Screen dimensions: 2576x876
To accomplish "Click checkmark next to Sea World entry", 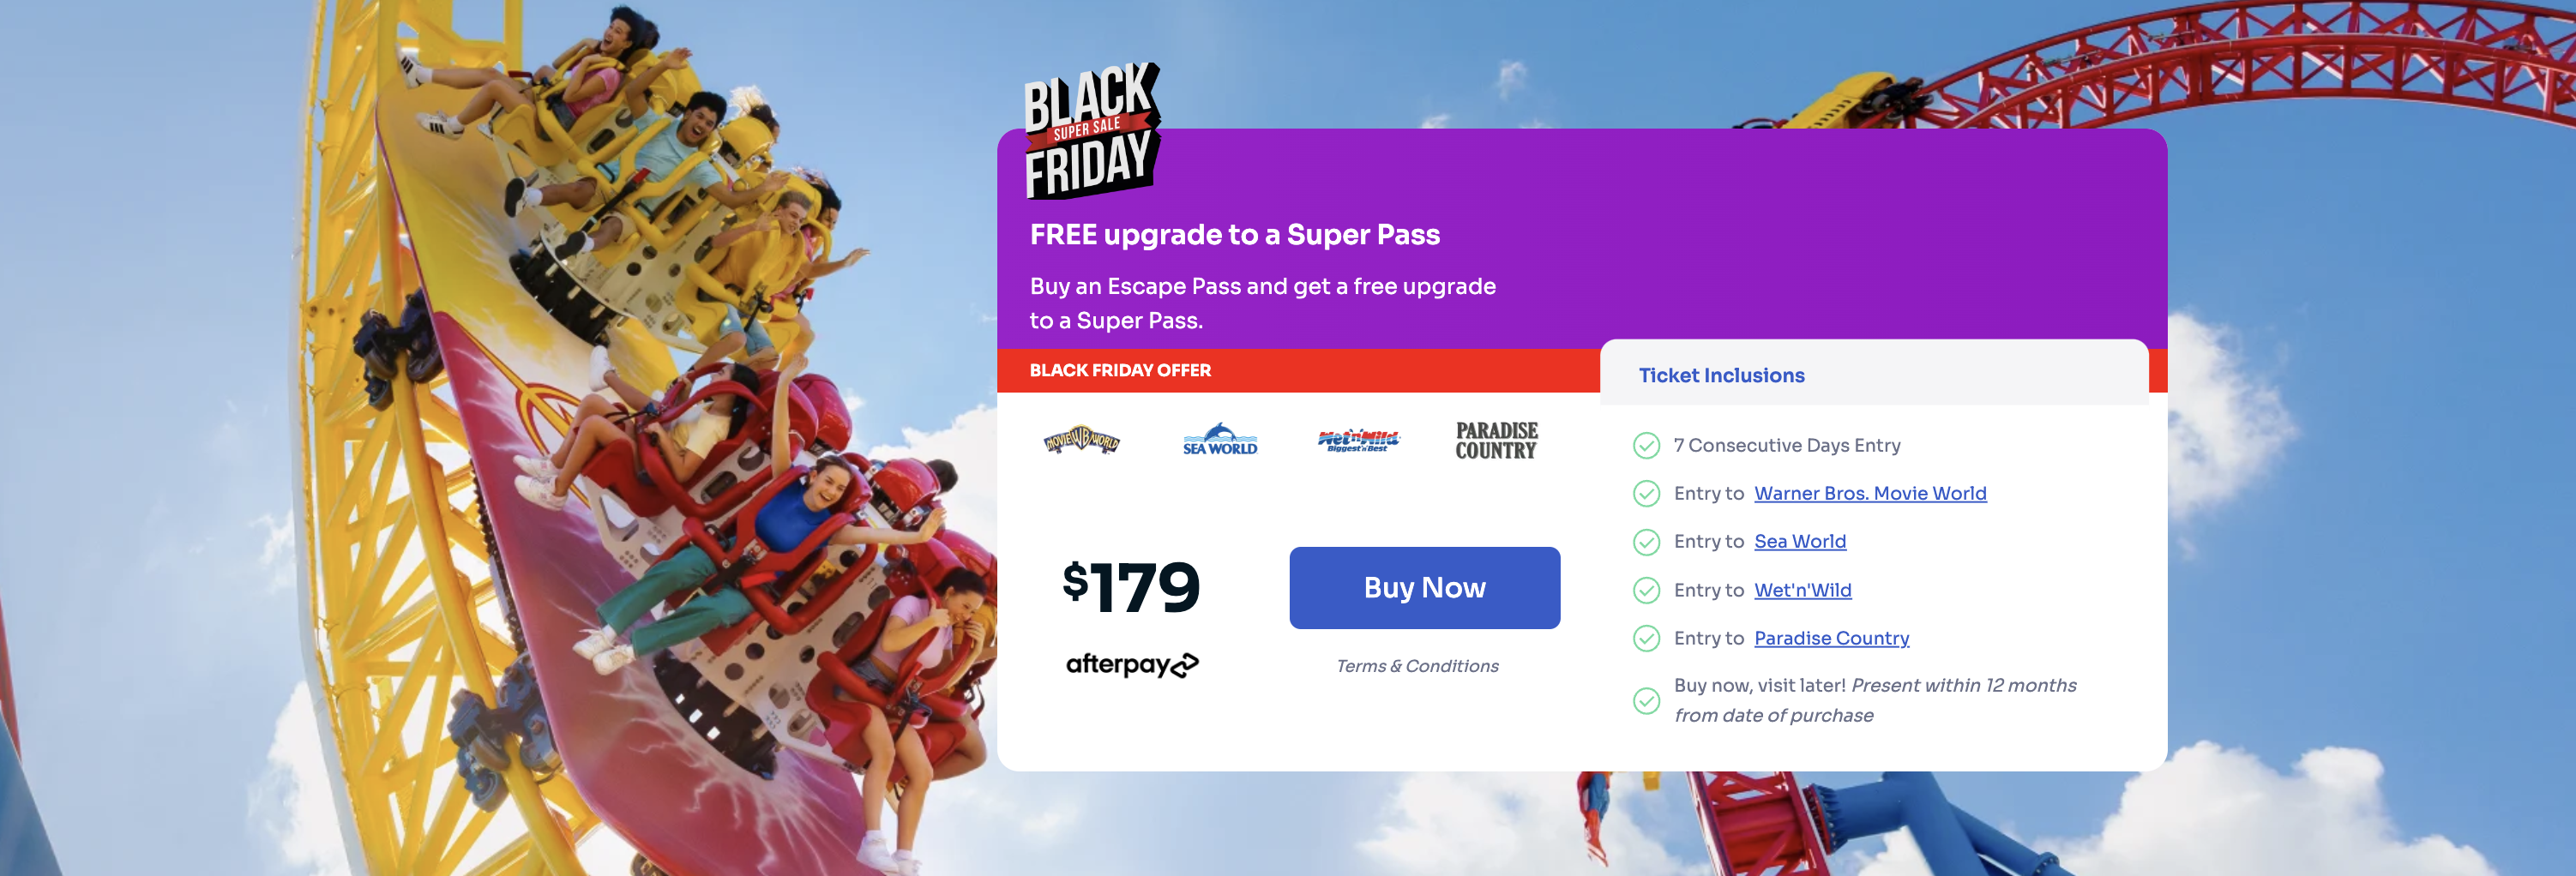I will pos(1646,542).
